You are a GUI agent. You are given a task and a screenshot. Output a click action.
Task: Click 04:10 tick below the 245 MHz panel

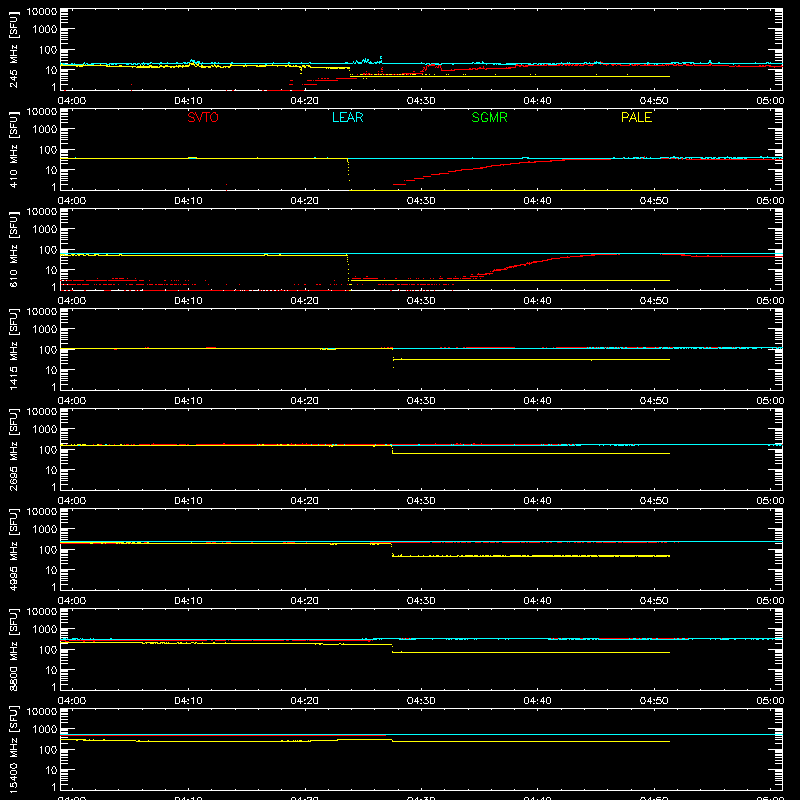click(x=188, y=101)
